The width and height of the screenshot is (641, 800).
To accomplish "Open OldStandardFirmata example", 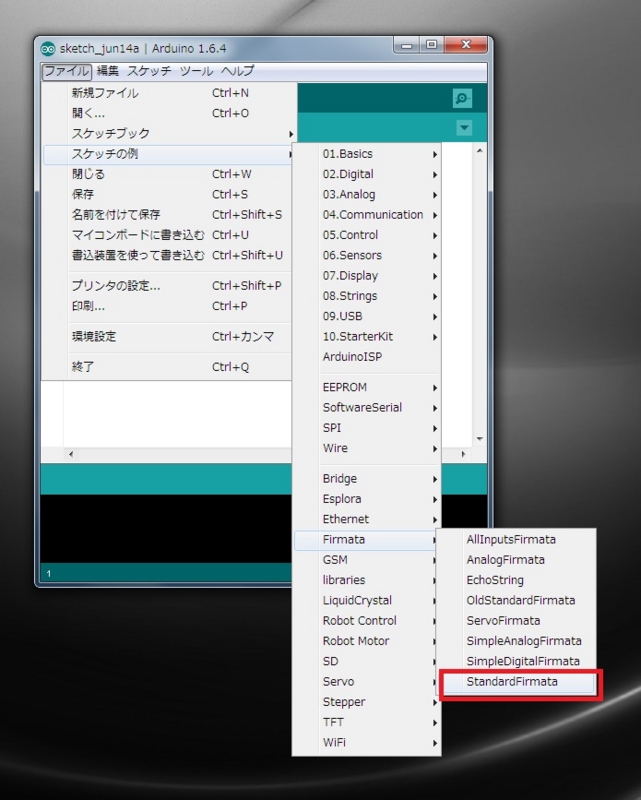I will click(516, 601).
